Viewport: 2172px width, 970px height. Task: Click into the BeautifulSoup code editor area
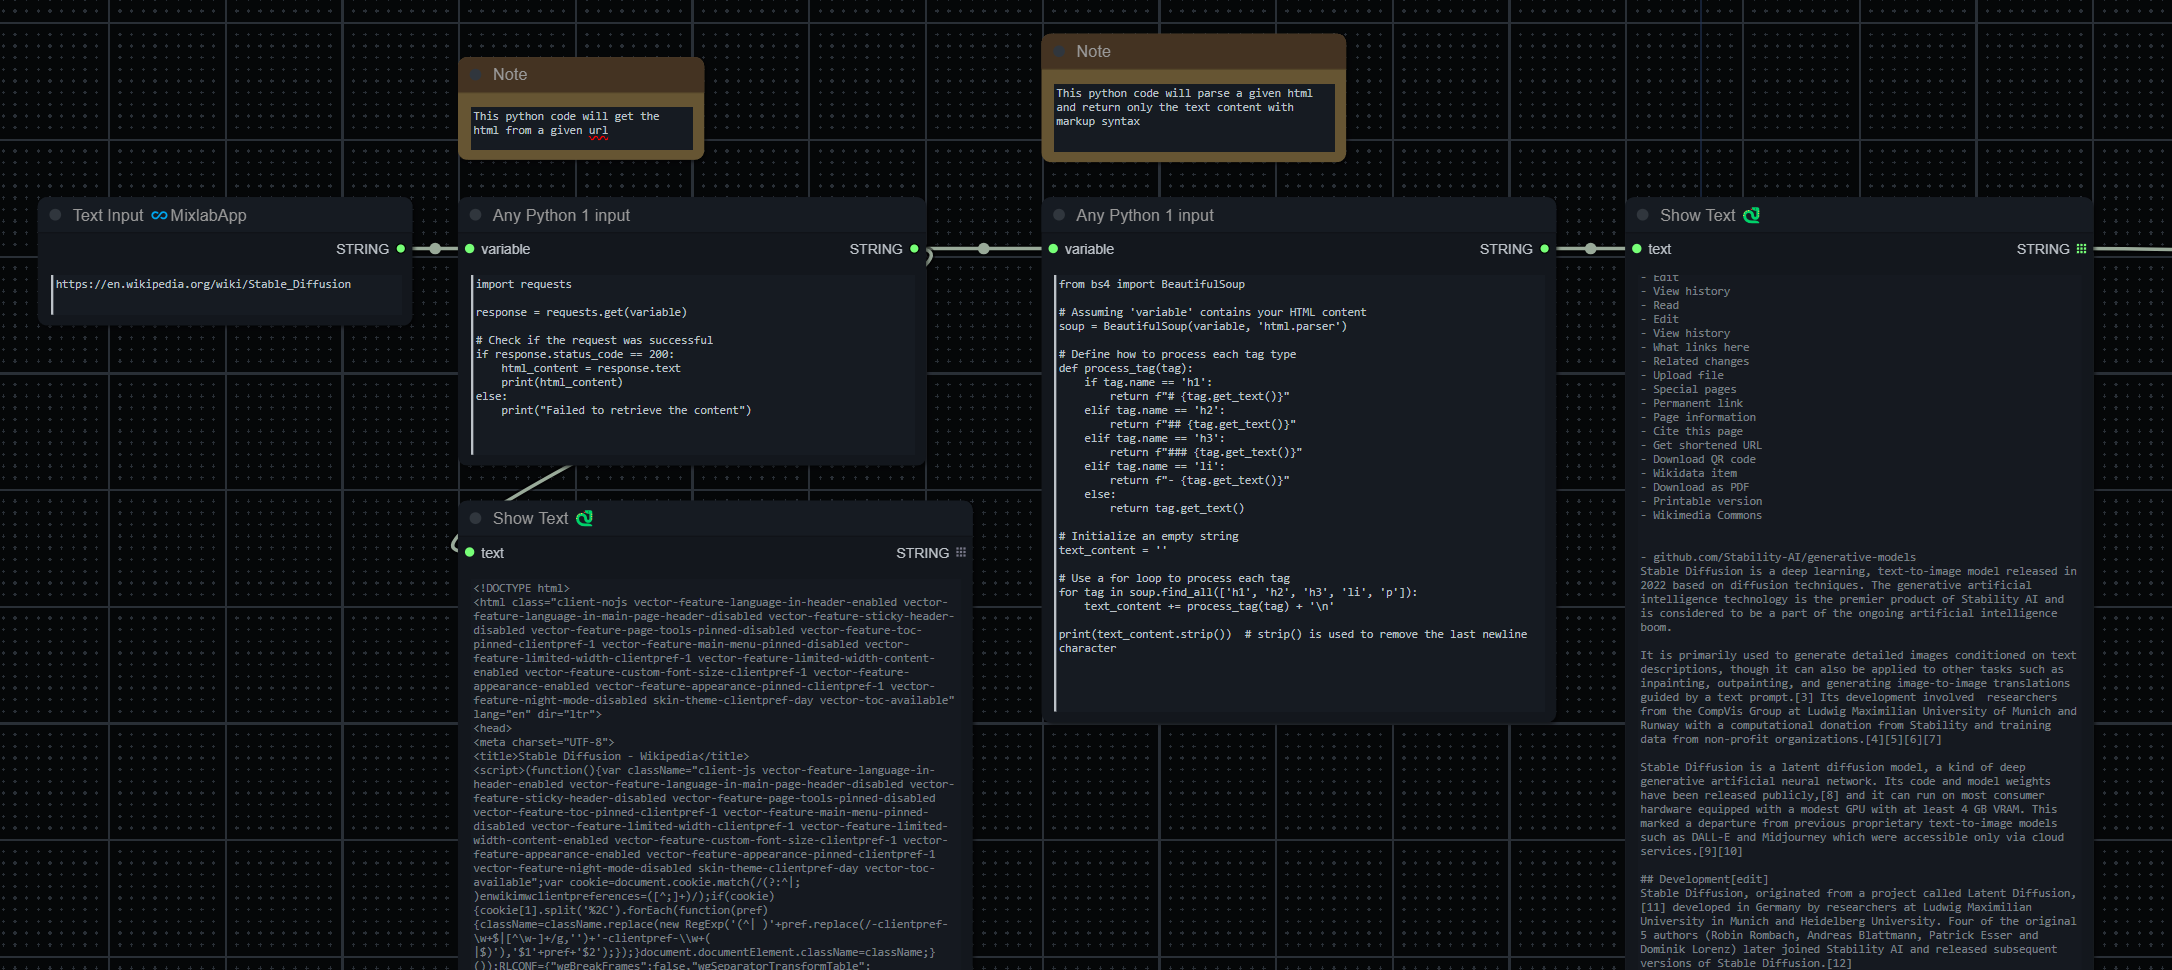click(1300, 493)
